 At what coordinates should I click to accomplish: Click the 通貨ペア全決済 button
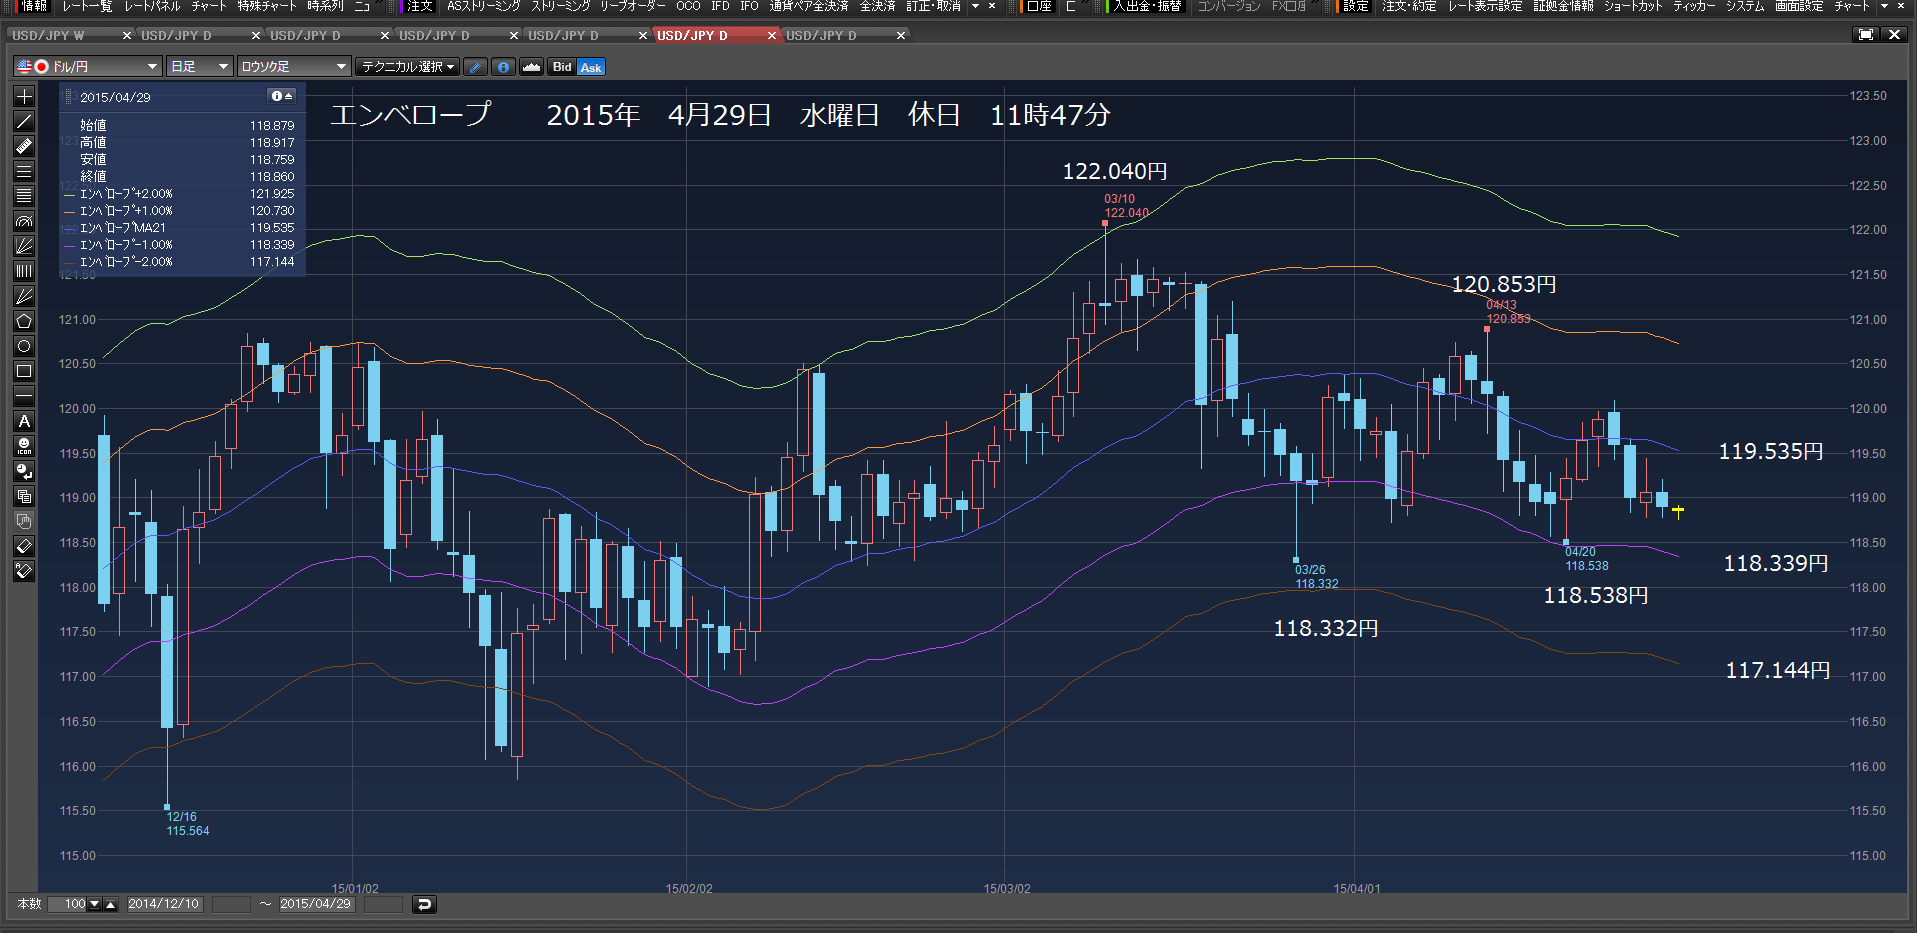(x=809, y=6)
